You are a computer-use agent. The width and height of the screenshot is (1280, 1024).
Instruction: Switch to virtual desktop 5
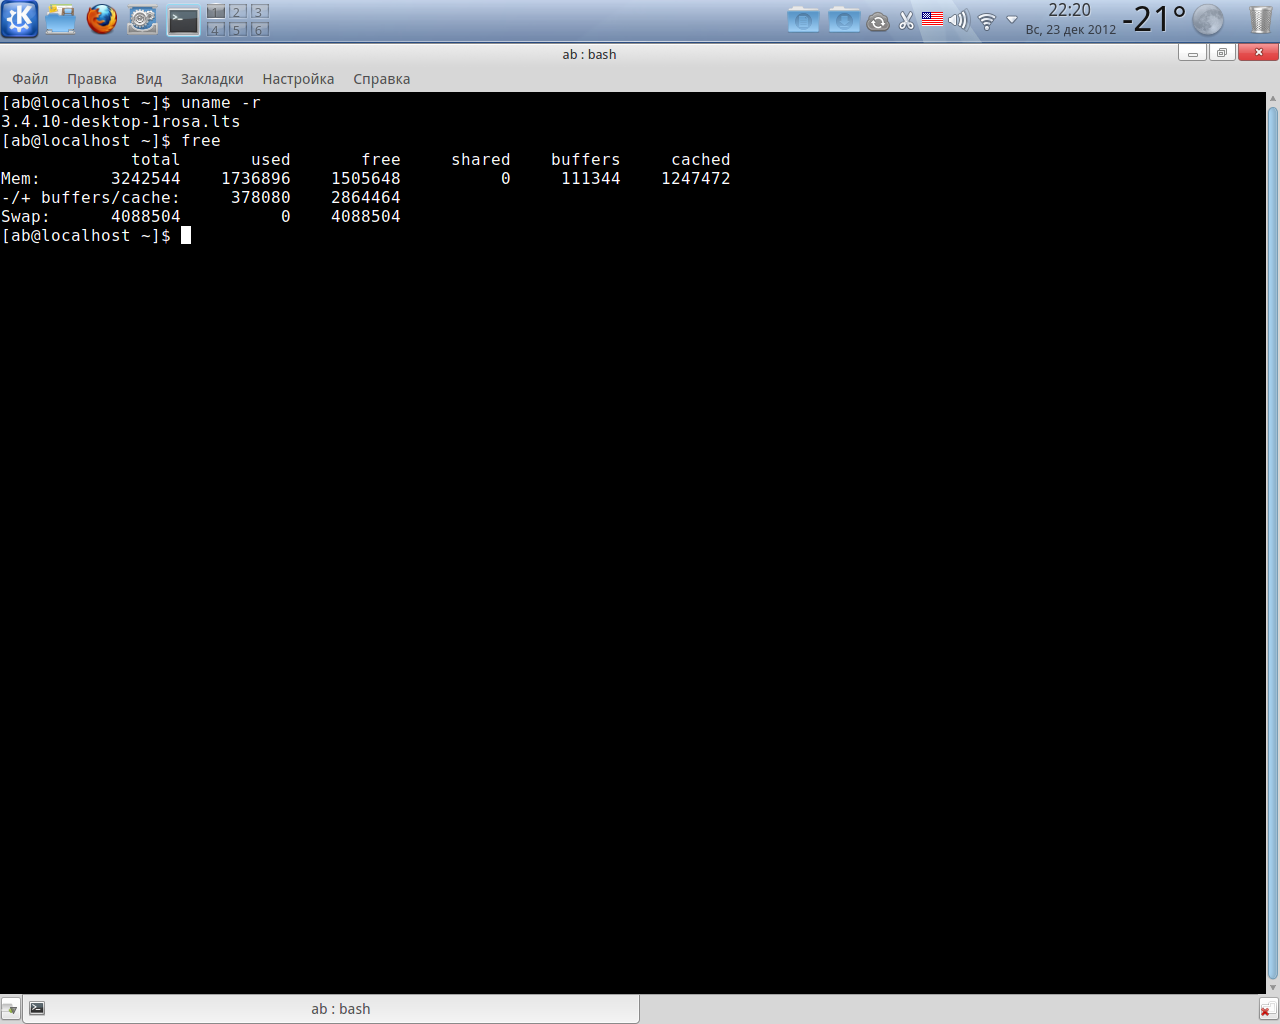point(238,30)
